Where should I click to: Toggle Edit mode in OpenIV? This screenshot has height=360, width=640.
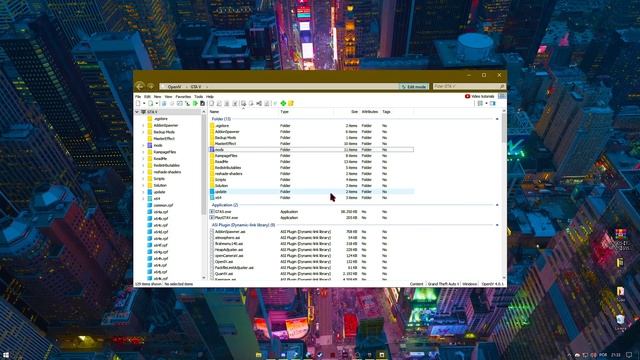click(x=414, y=87)
